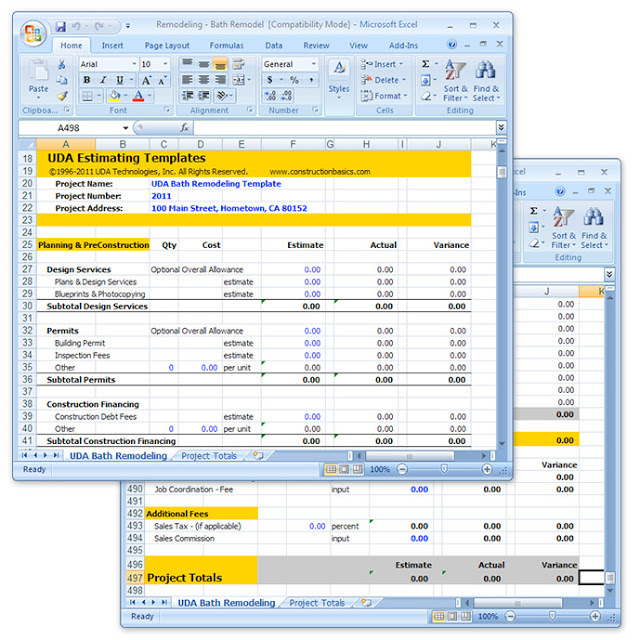Click the Clear eraser icon in Editing group
Image resolution: width=640 pixels, height=640 pixels.
click(426, 96)
